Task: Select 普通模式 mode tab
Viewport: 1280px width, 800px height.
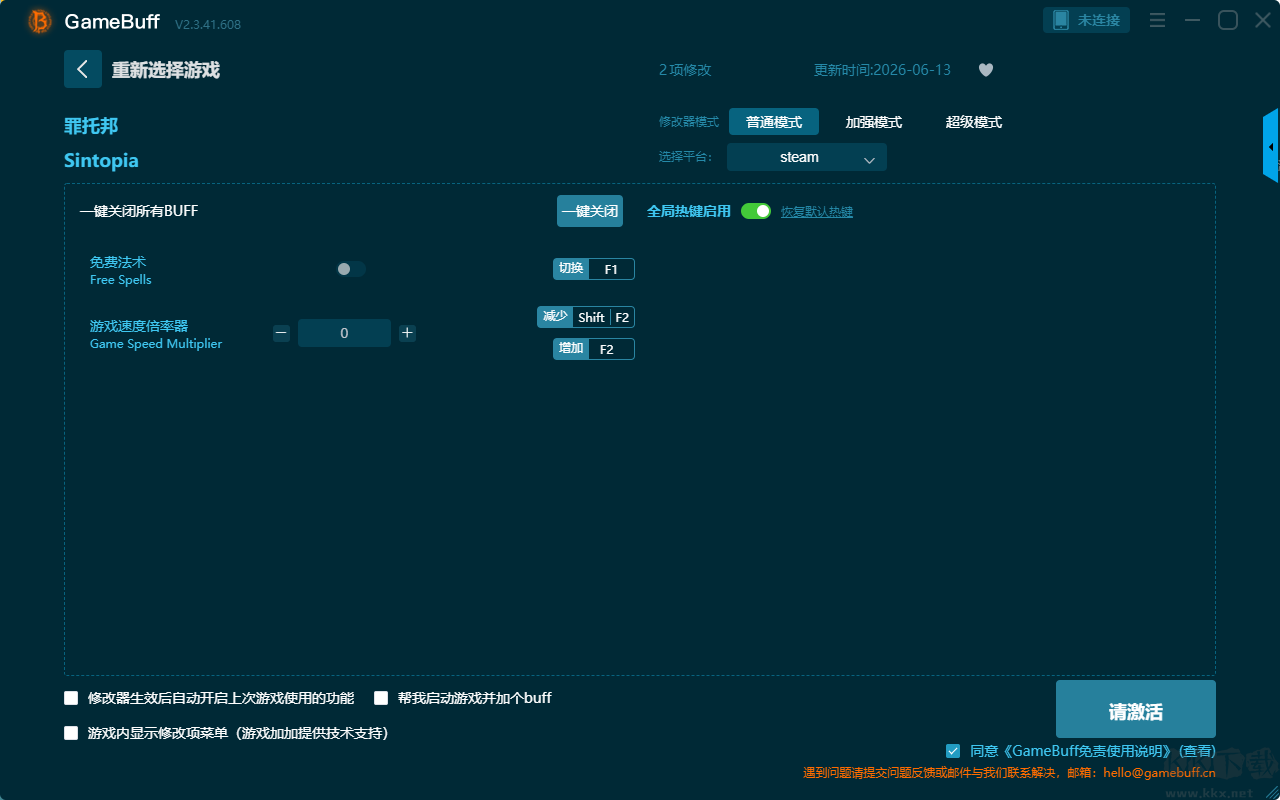Action: tap(774, 122)
